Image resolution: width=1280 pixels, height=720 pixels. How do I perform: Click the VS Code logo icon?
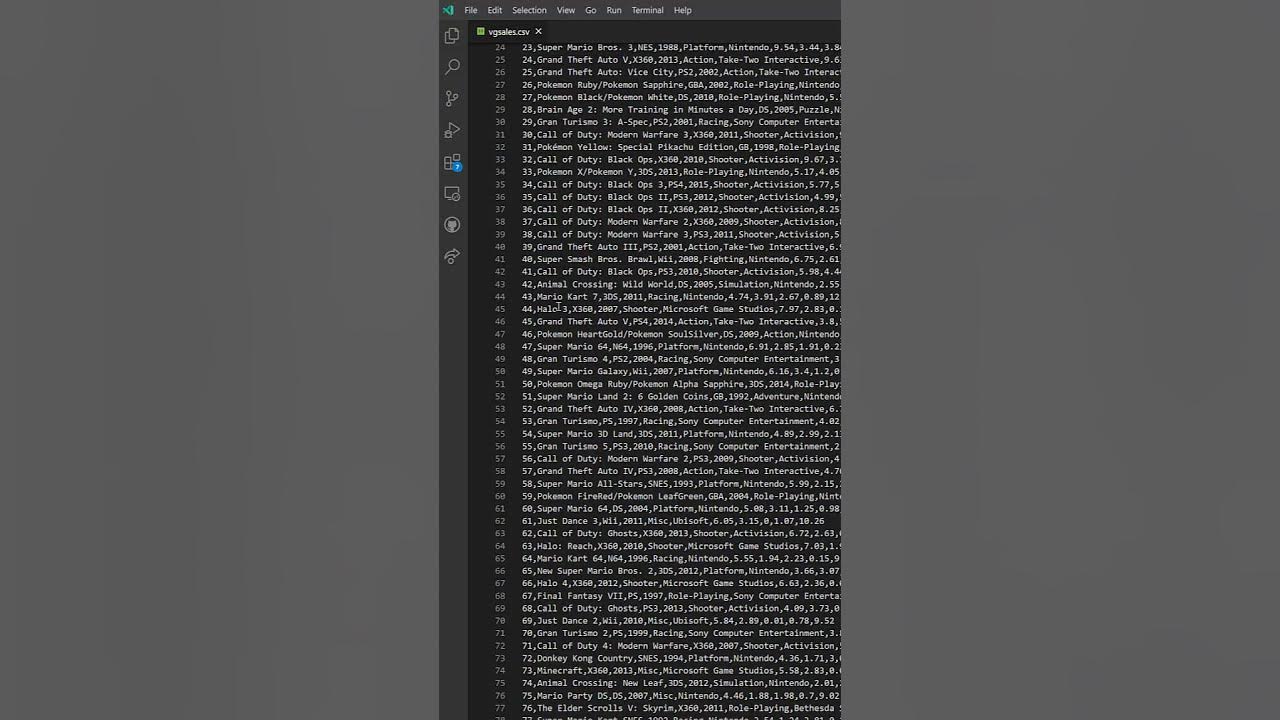pos(448,10)
